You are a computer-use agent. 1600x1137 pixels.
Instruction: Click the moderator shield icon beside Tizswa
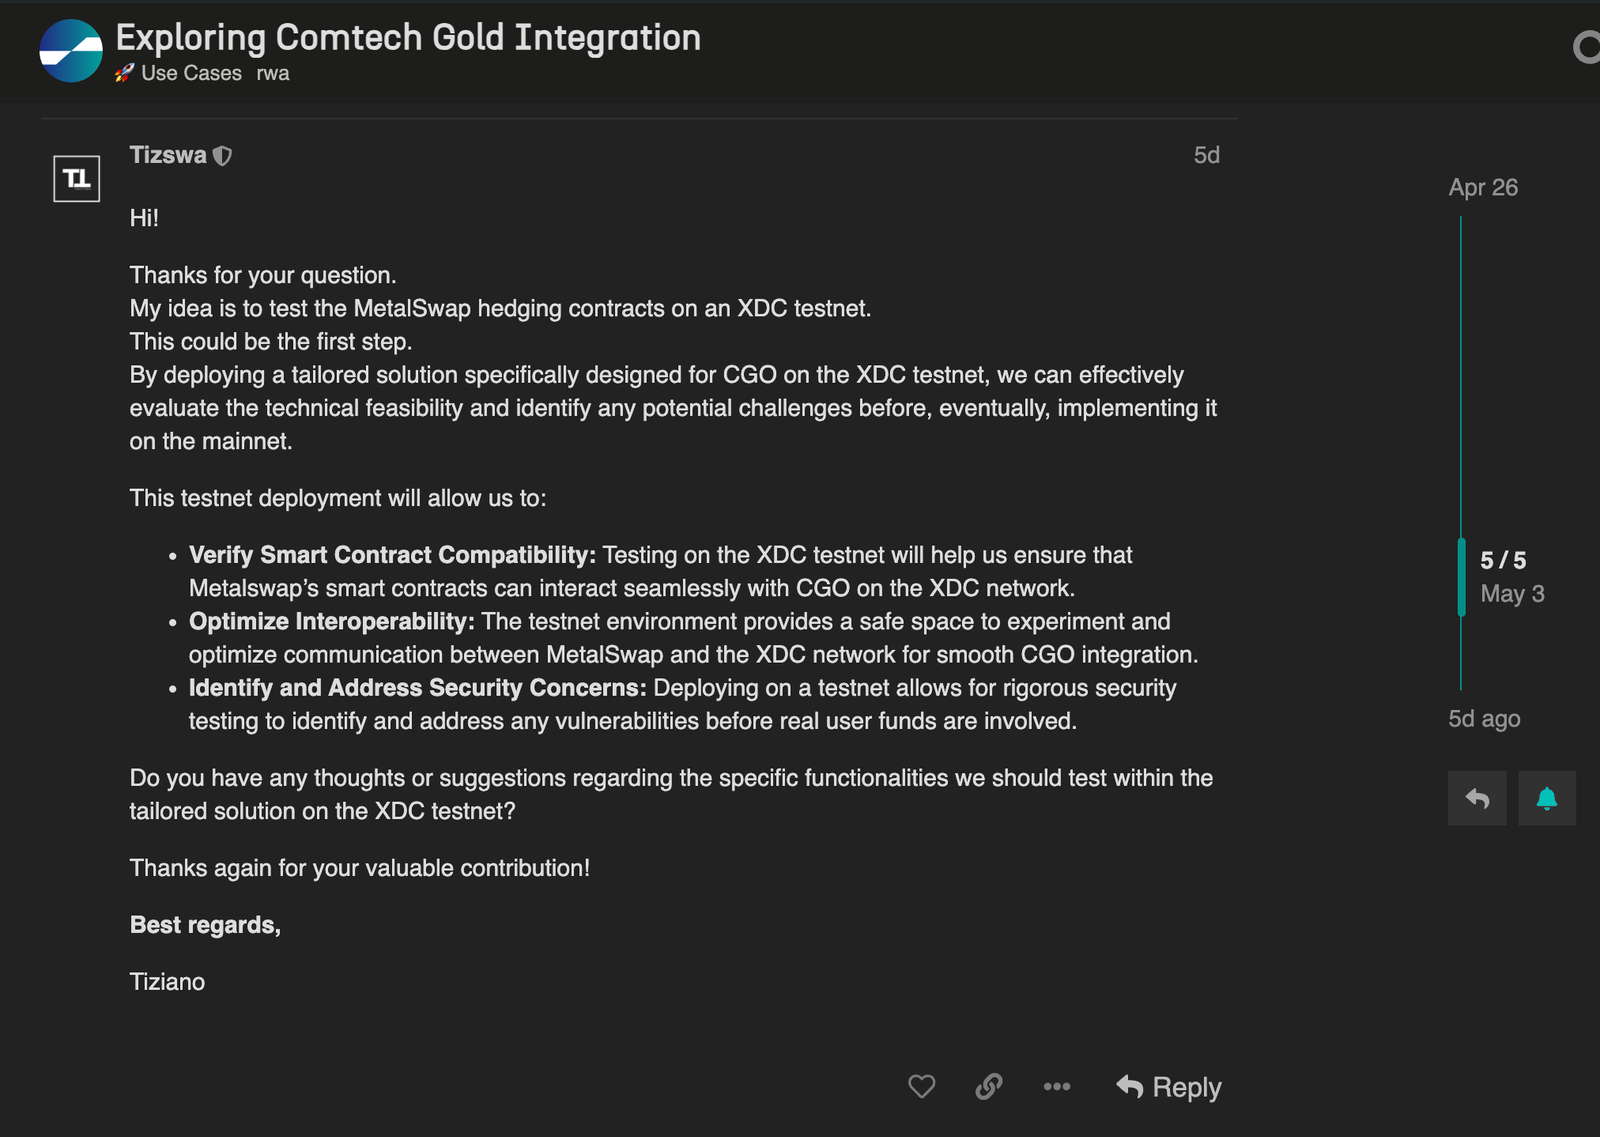pos(223,156)
